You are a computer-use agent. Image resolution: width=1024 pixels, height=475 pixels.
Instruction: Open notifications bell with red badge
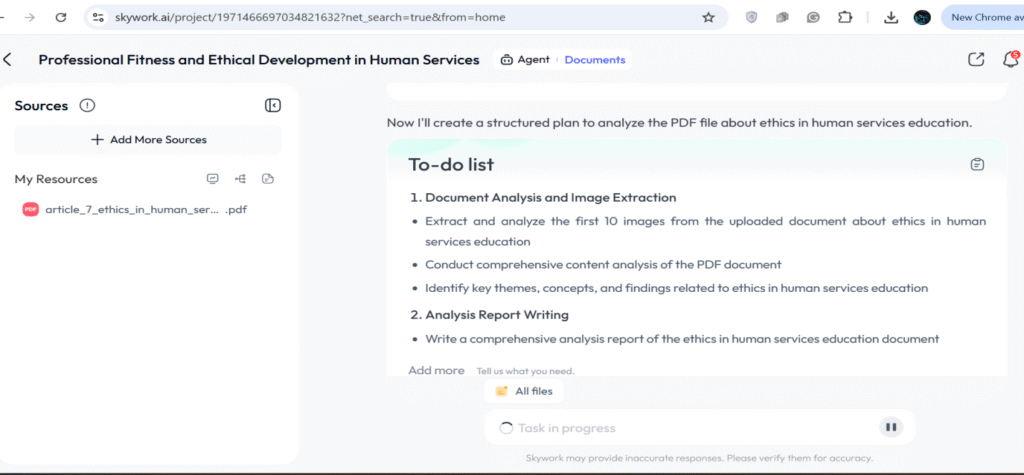pyautogui.click(x=1010, y=60)
